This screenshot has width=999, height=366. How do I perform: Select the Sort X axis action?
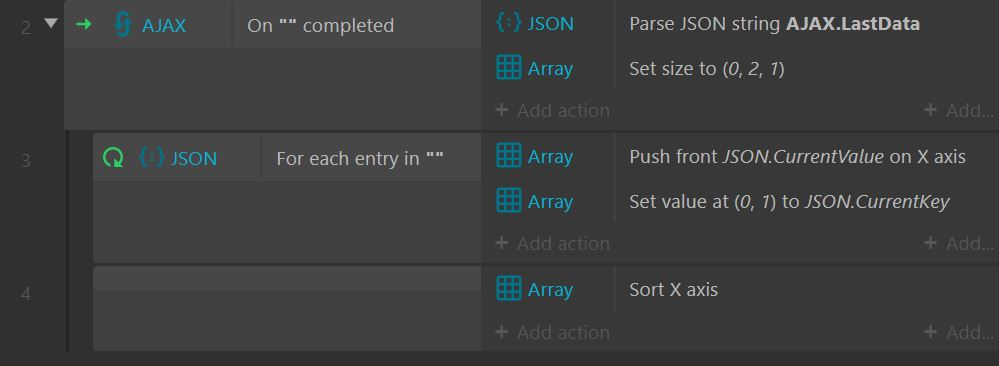point(673,289)
